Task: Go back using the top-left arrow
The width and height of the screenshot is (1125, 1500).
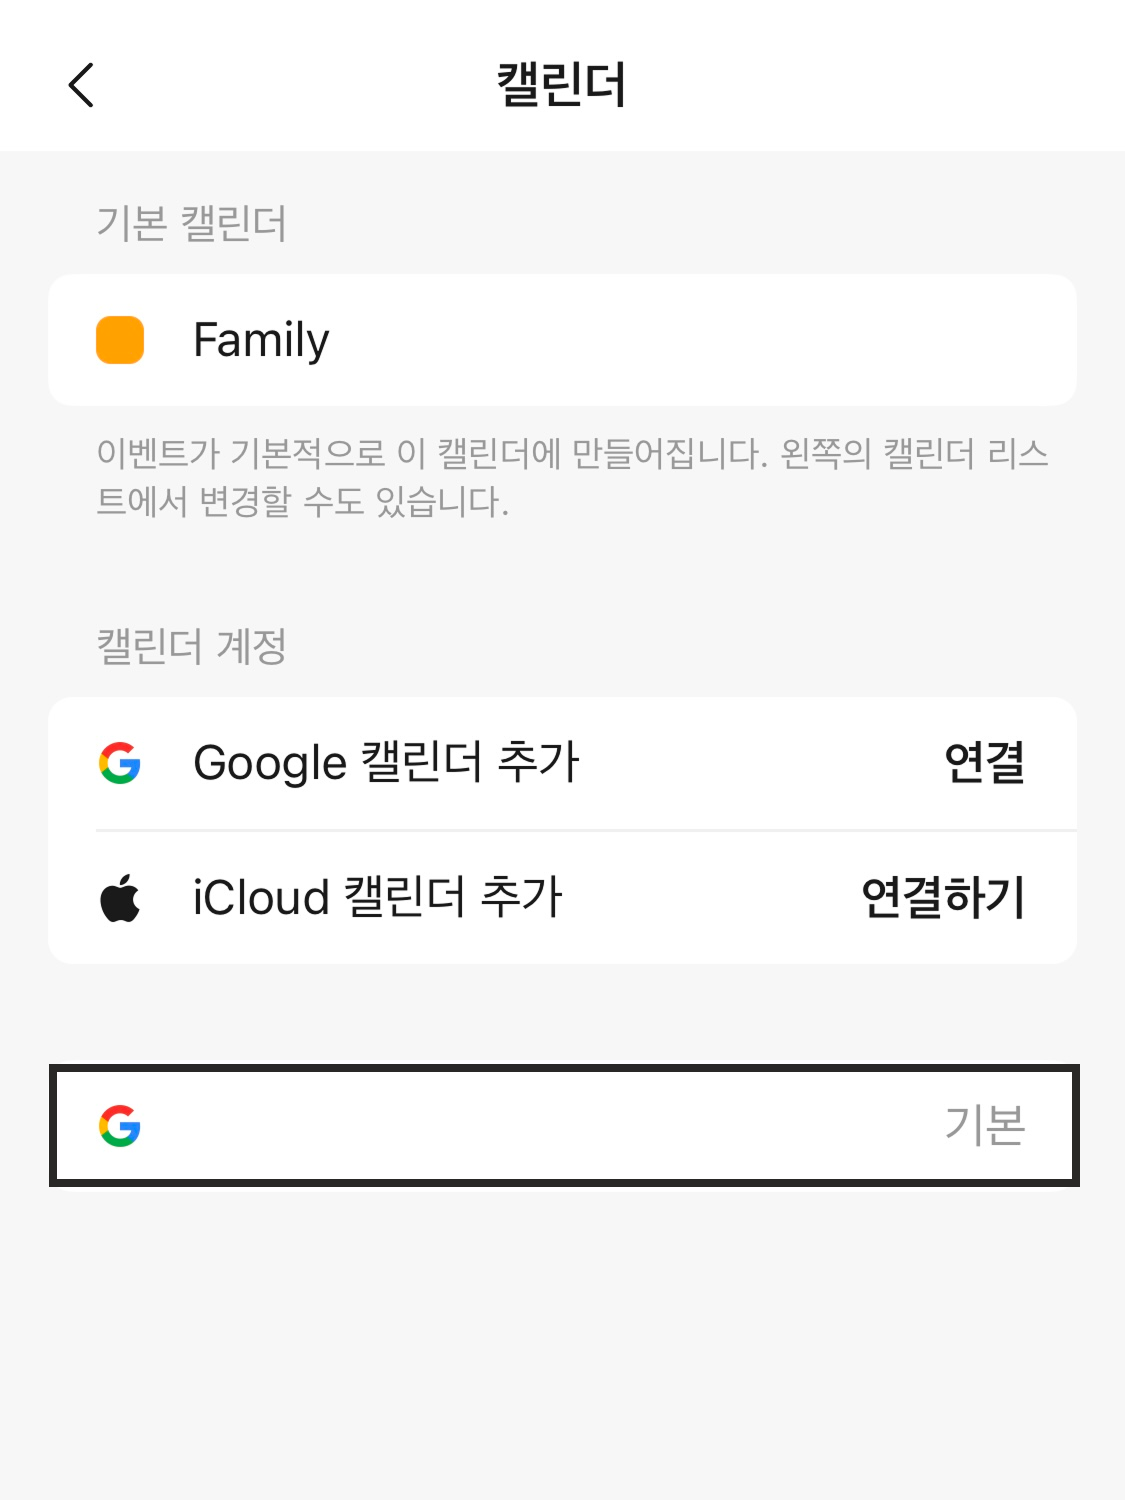Action: click(x=81, y=84)
